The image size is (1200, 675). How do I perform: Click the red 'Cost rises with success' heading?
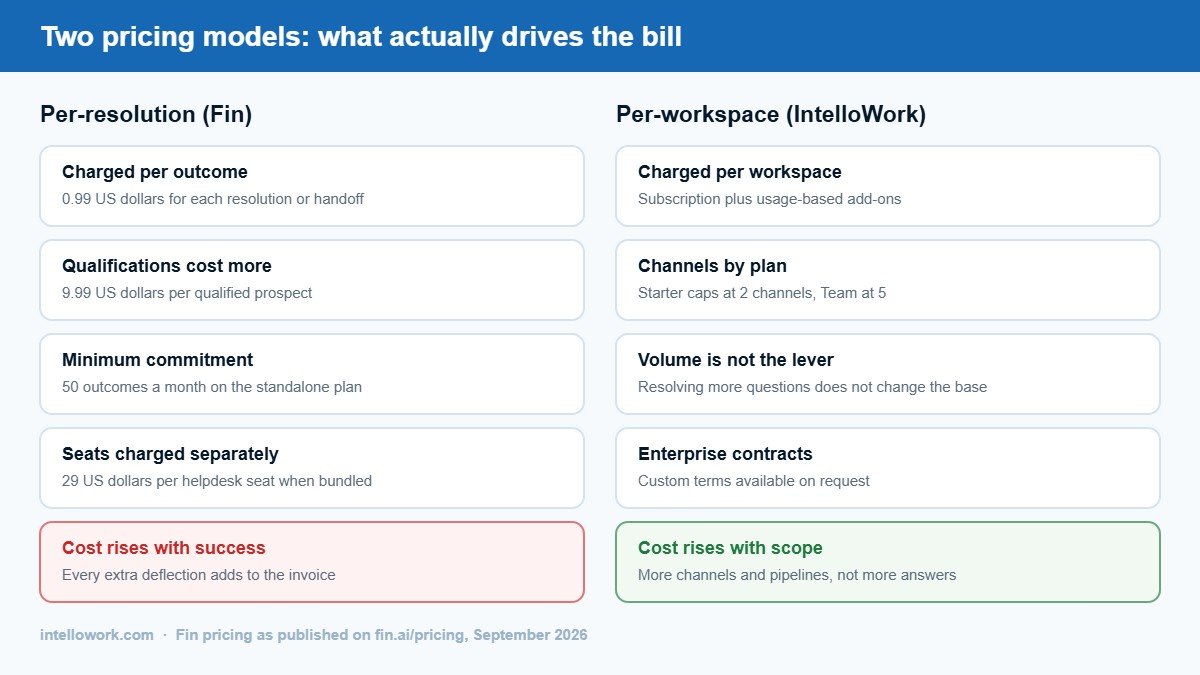pyautogui.click(x=164, y=548)
